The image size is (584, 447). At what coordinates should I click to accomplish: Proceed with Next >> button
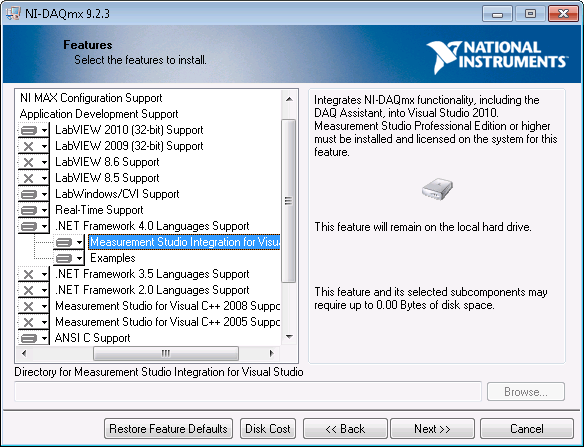point(432,429)
